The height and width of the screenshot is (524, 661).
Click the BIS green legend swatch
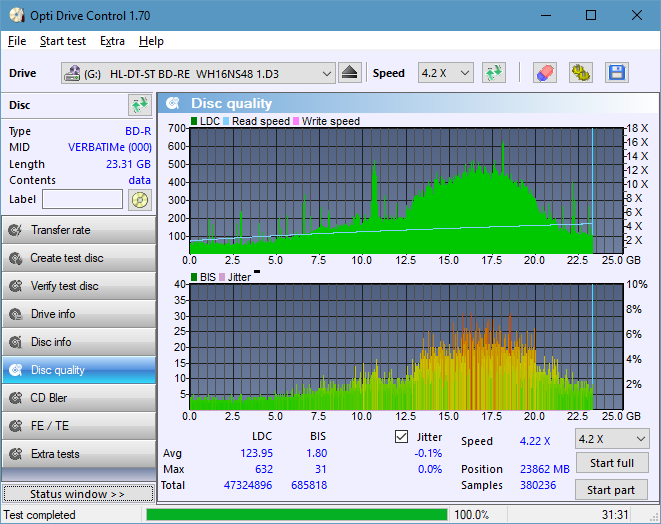194,277
